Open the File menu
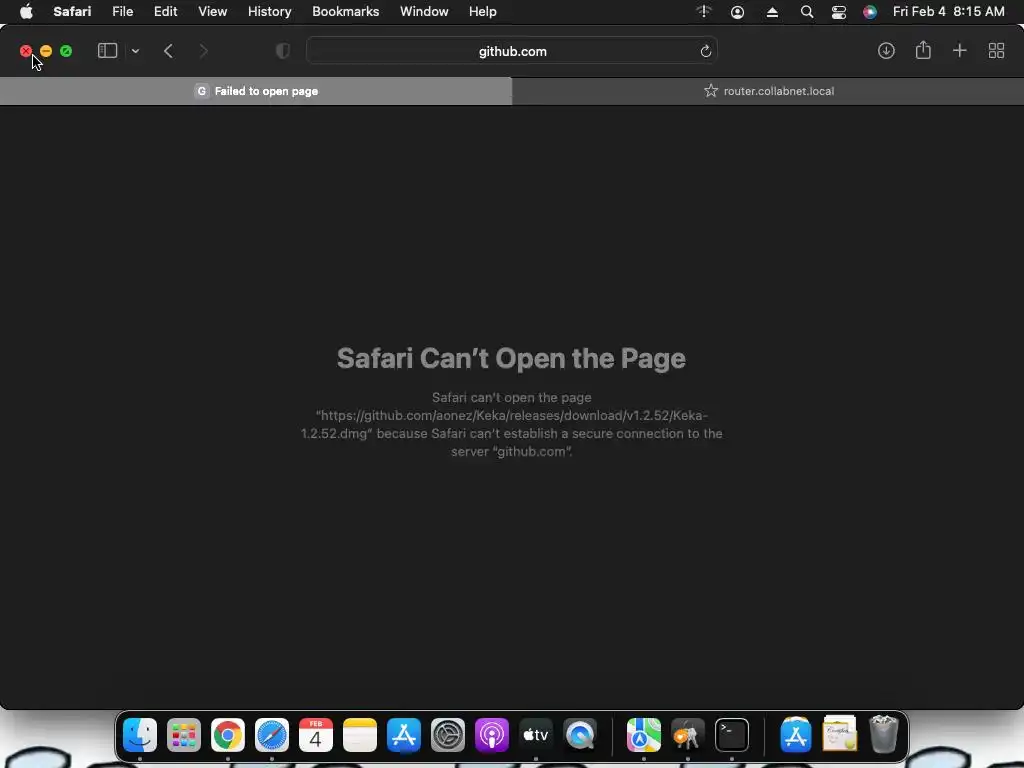Screen dimensions: 1024x768 pos(122,12)
